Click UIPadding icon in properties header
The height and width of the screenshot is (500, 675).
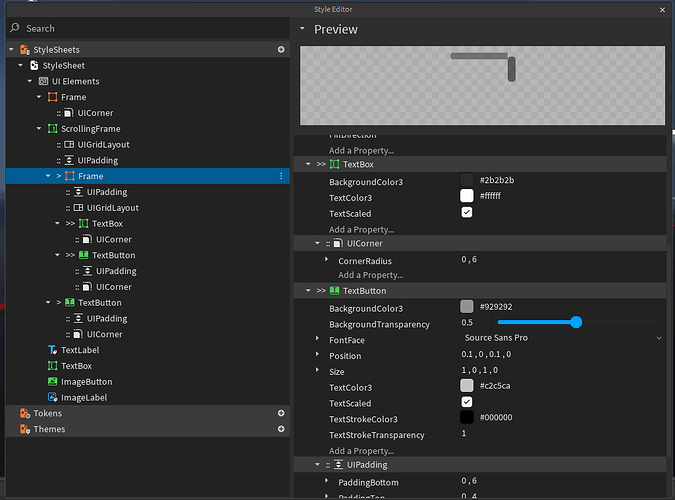point(338,465)
